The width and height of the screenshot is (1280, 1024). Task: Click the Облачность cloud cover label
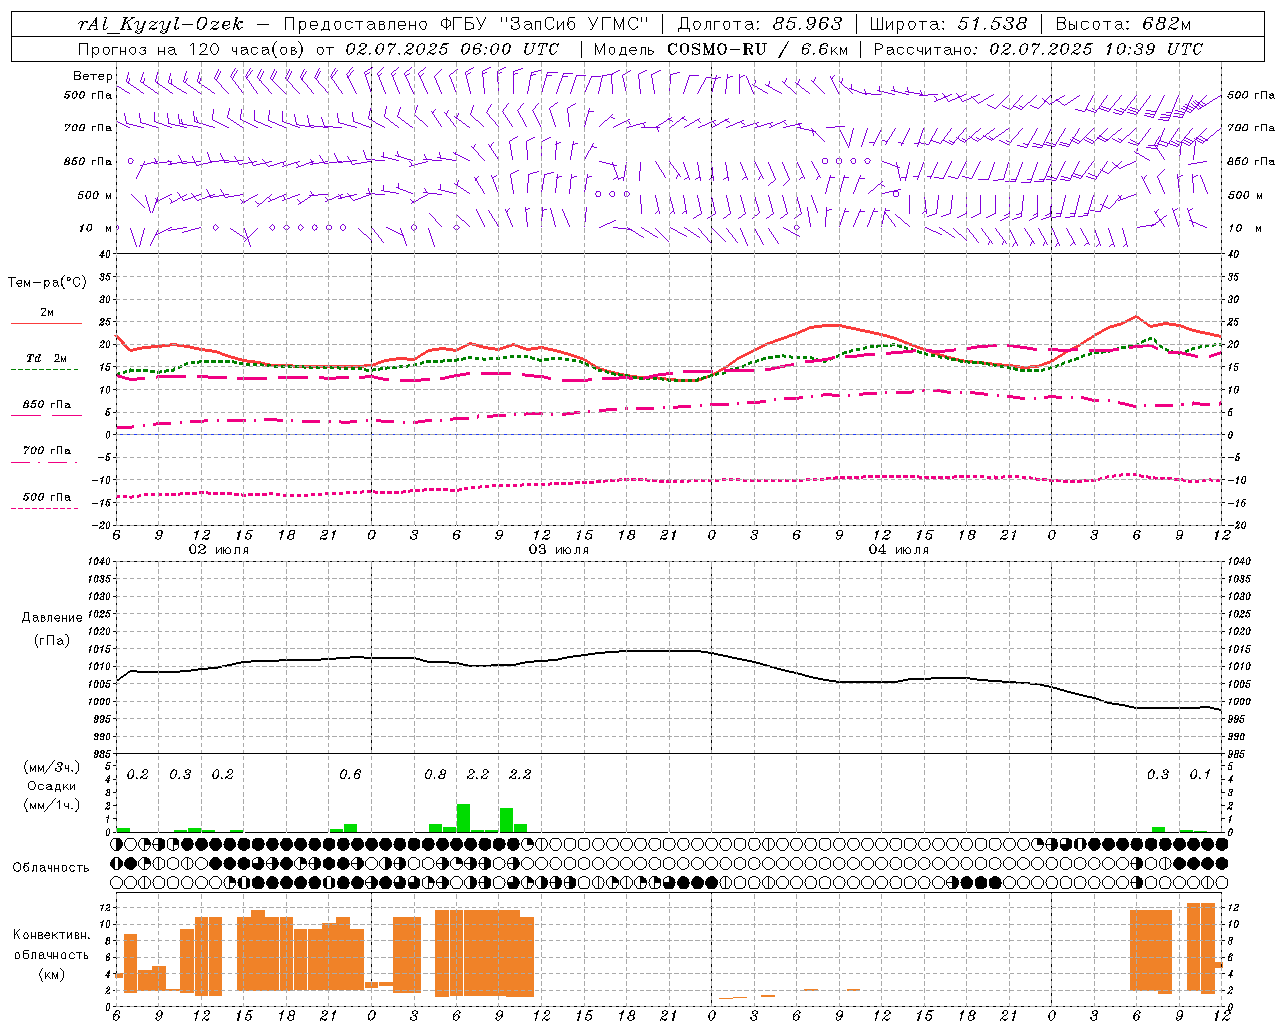[51, 867]
